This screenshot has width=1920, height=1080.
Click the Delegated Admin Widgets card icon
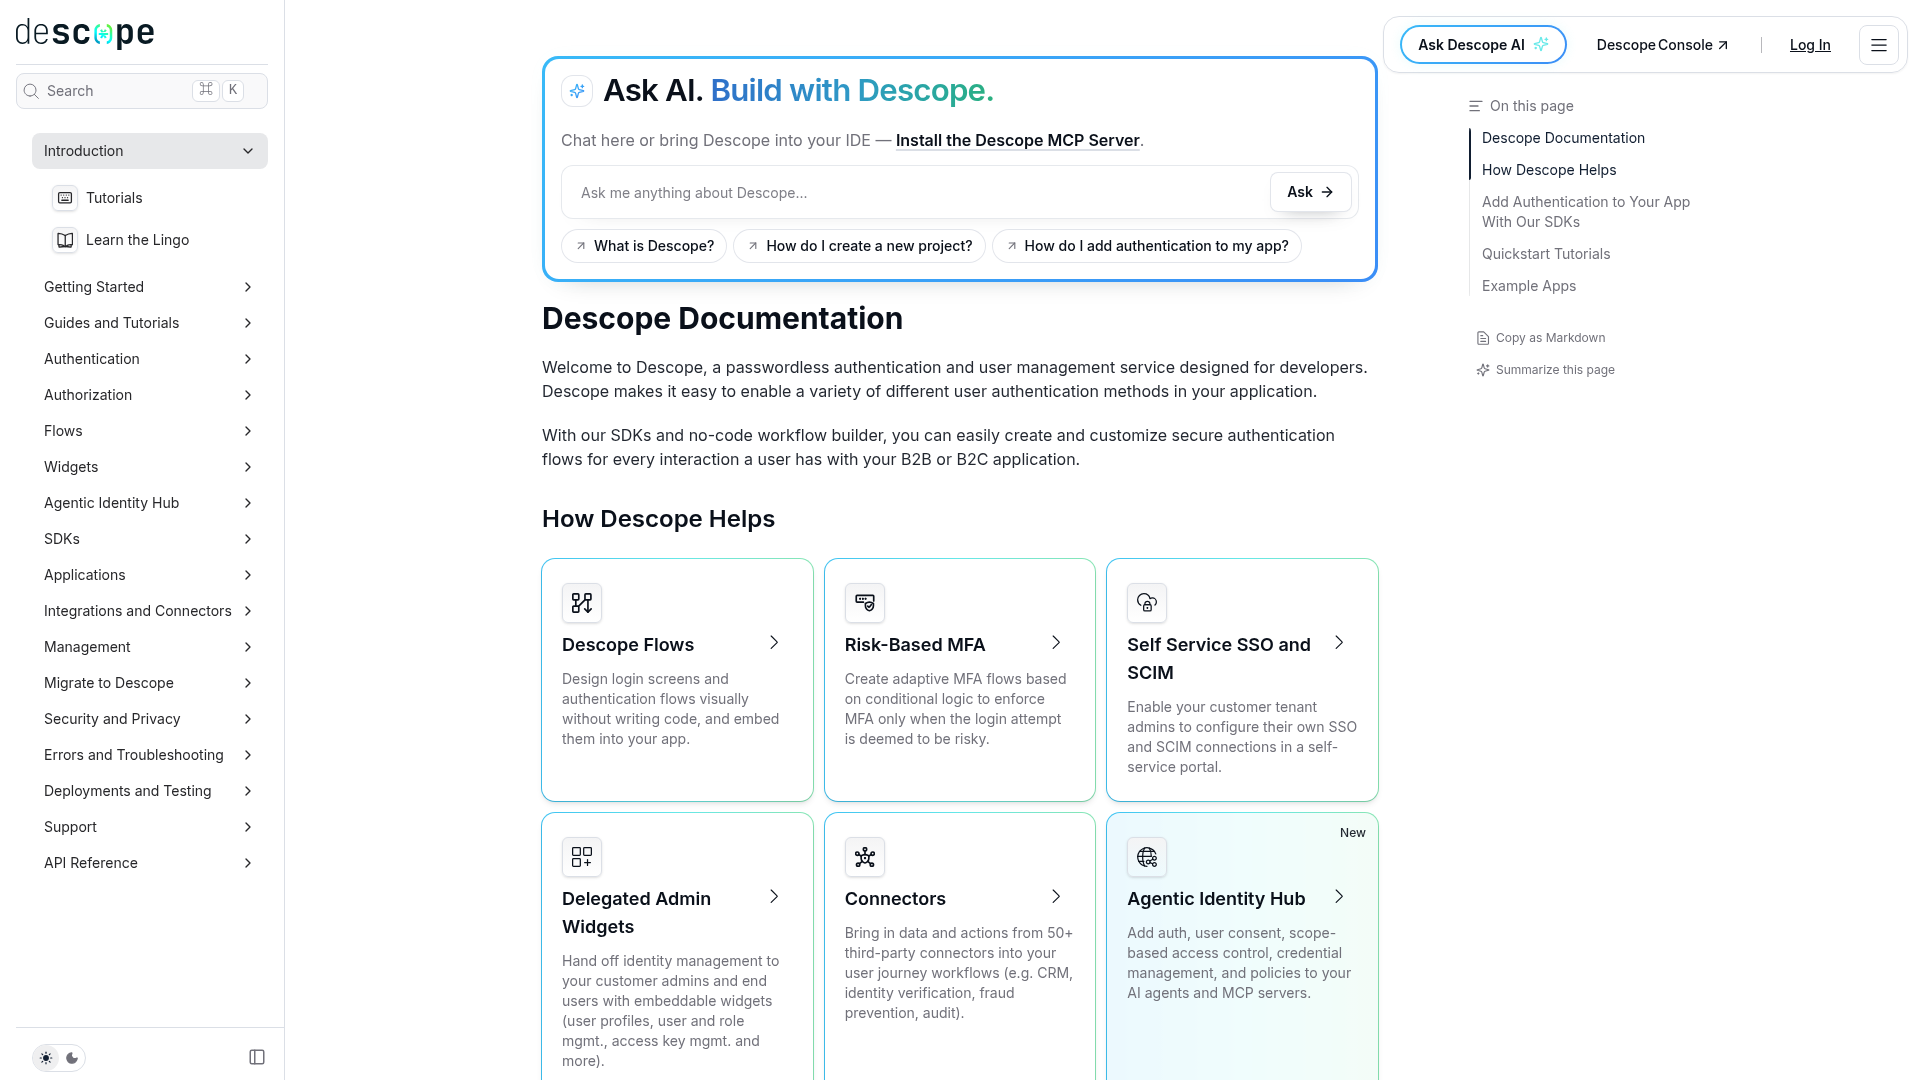pyautogui.click(x=582, y=857)
